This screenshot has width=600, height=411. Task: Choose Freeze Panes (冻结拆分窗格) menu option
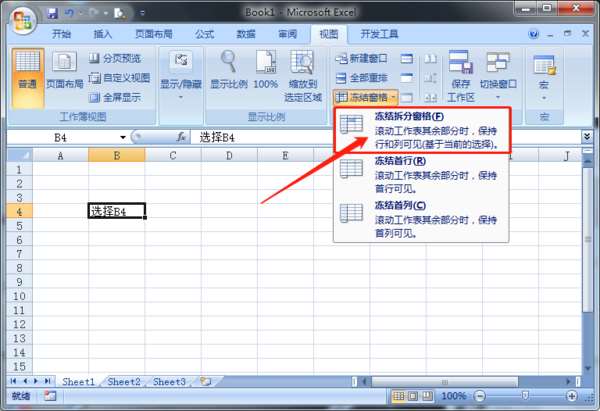click(422, 130)
